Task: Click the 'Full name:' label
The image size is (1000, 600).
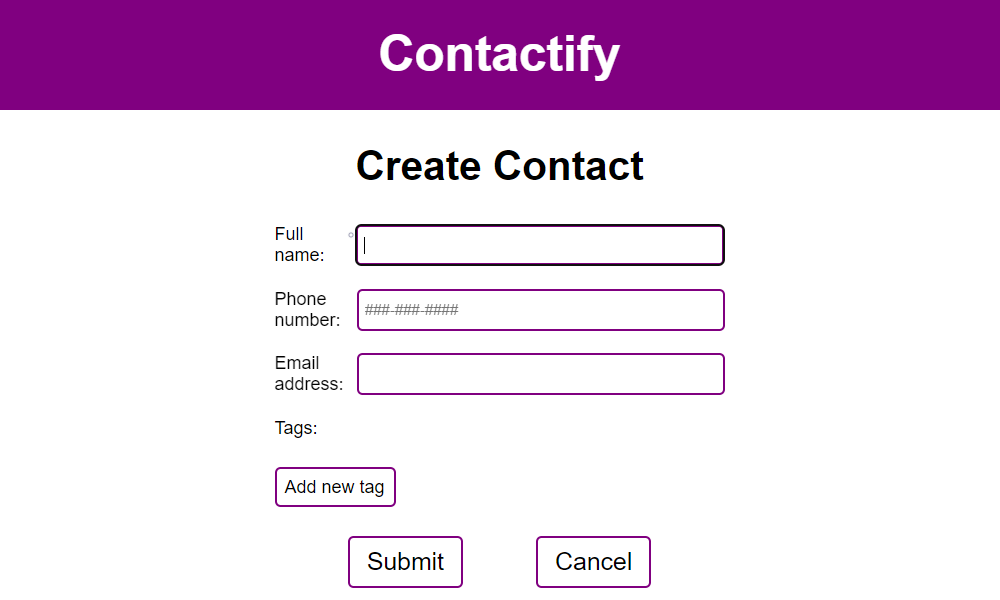Action: pyautogui.click(x=299, y=244)
